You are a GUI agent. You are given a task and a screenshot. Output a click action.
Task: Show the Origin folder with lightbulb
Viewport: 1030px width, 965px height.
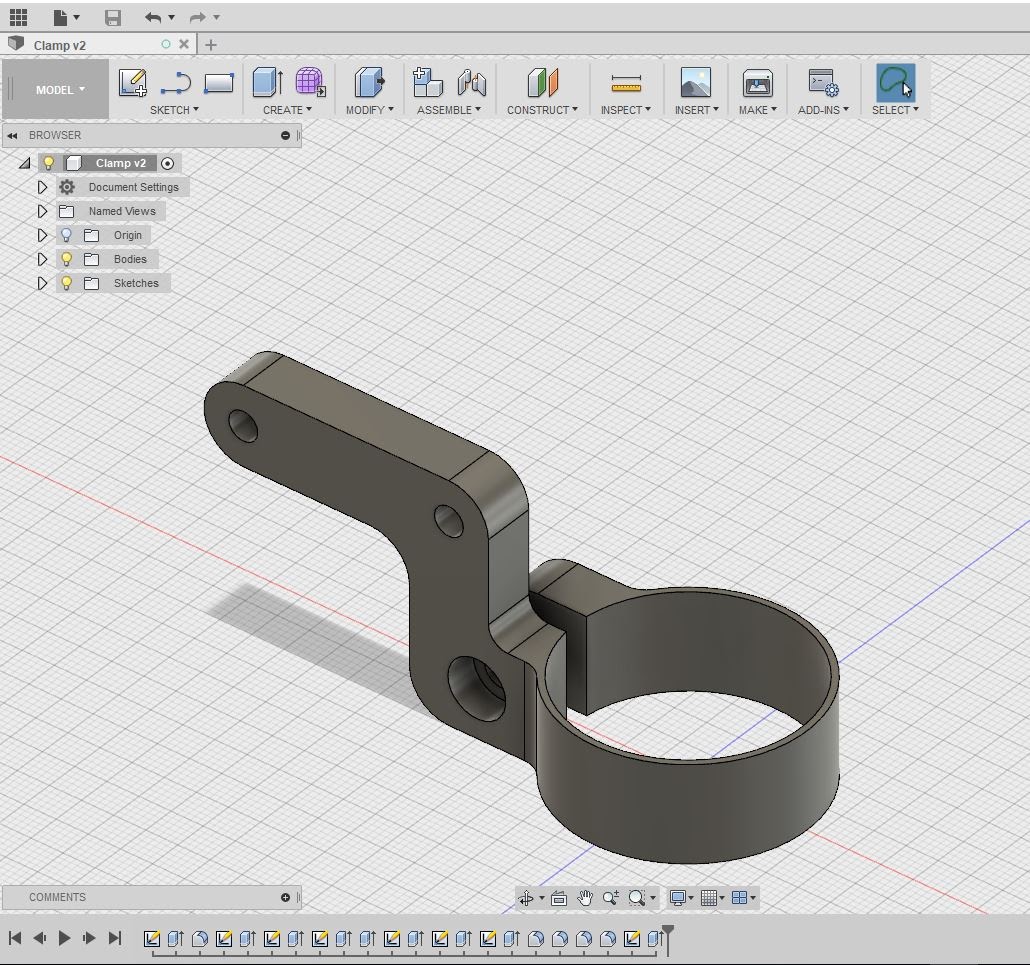pyautogui.click(x=67, y=235)
